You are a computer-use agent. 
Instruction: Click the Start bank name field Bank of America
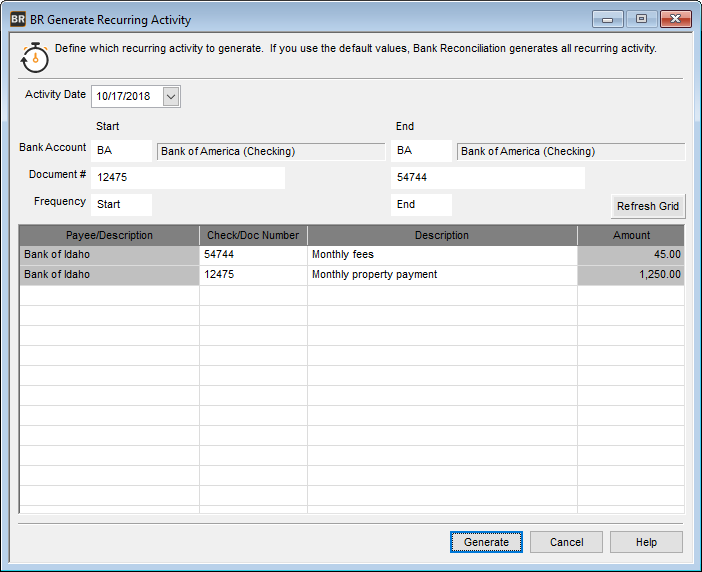click(271, 151)
